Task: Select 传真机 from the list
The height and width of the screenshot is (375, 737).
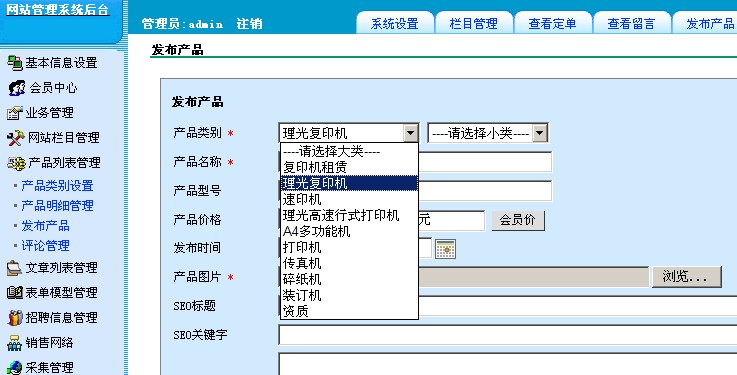Action: click(x=349, y=263)
